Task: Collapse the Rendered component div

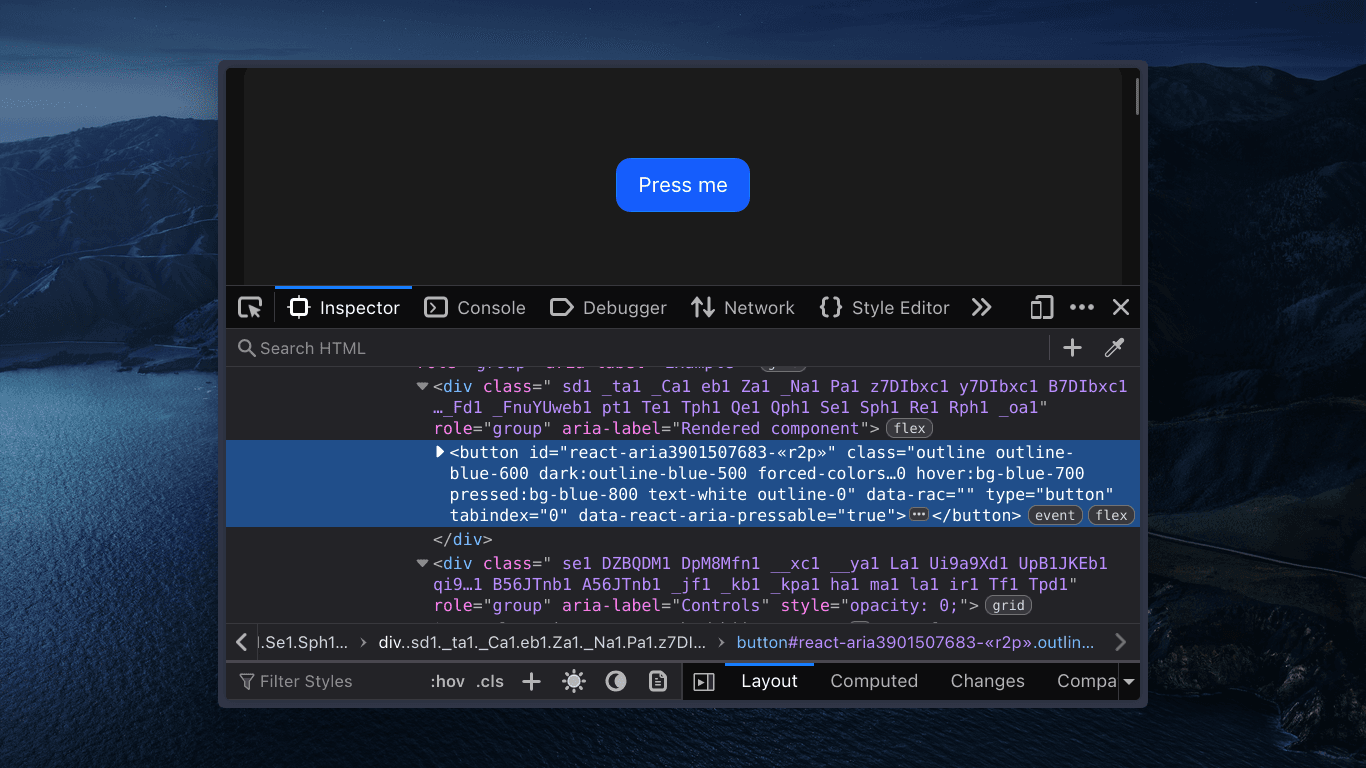Action: [422, 386]
